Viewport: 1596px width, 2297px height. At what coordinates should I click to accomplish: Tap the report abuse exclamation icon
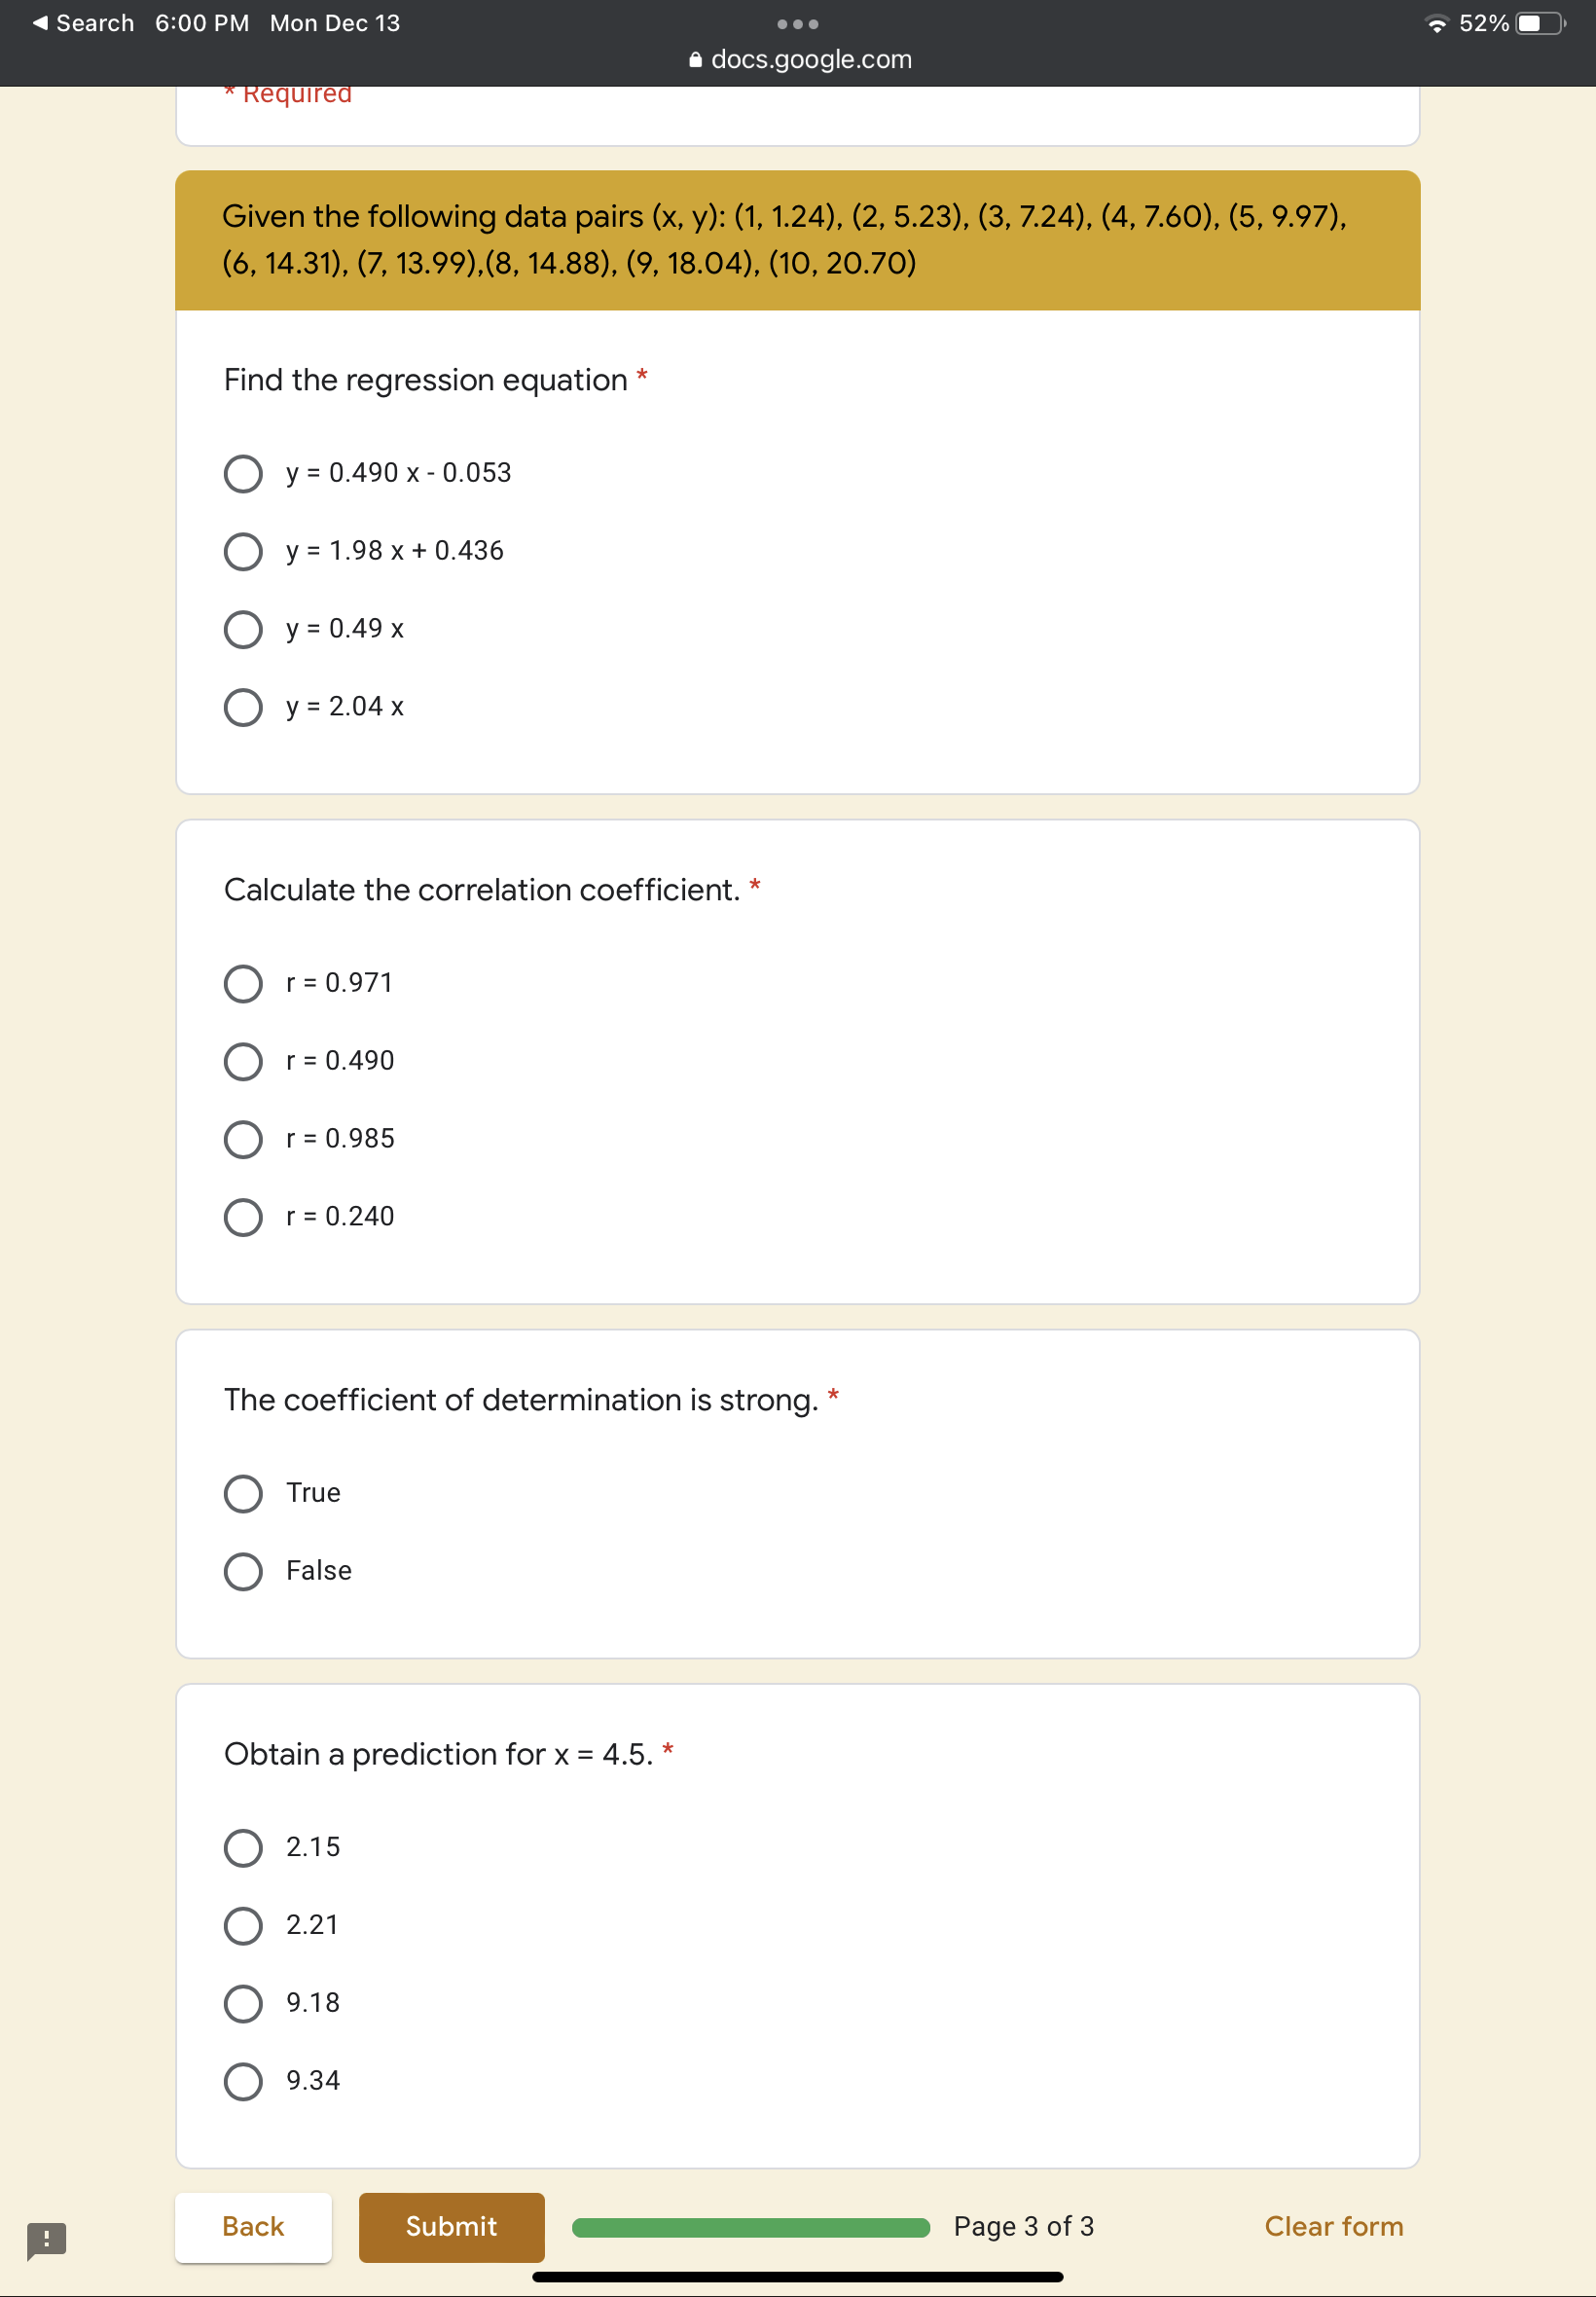pyautogui.click(x=47, y=2240)
